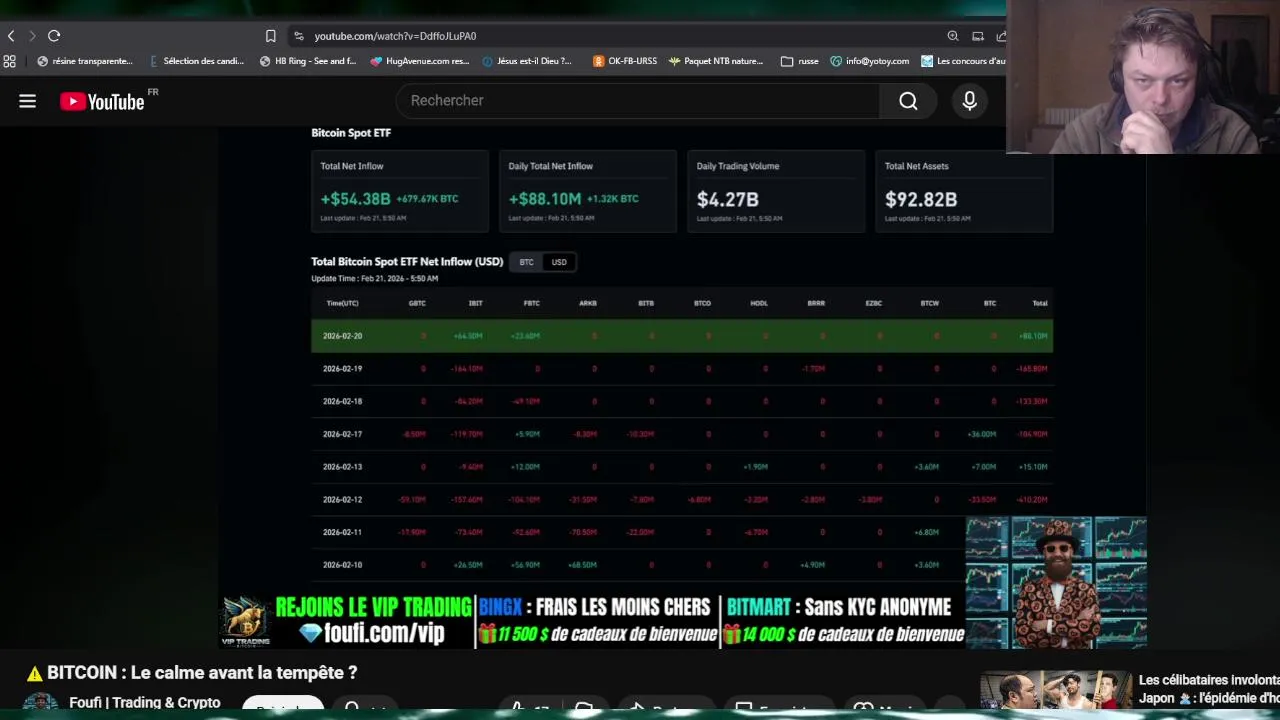The image size is (1280, 720).
Task: Open the 'Foufi | Trading & Crypto' channel link
Action: coord(144,703)
